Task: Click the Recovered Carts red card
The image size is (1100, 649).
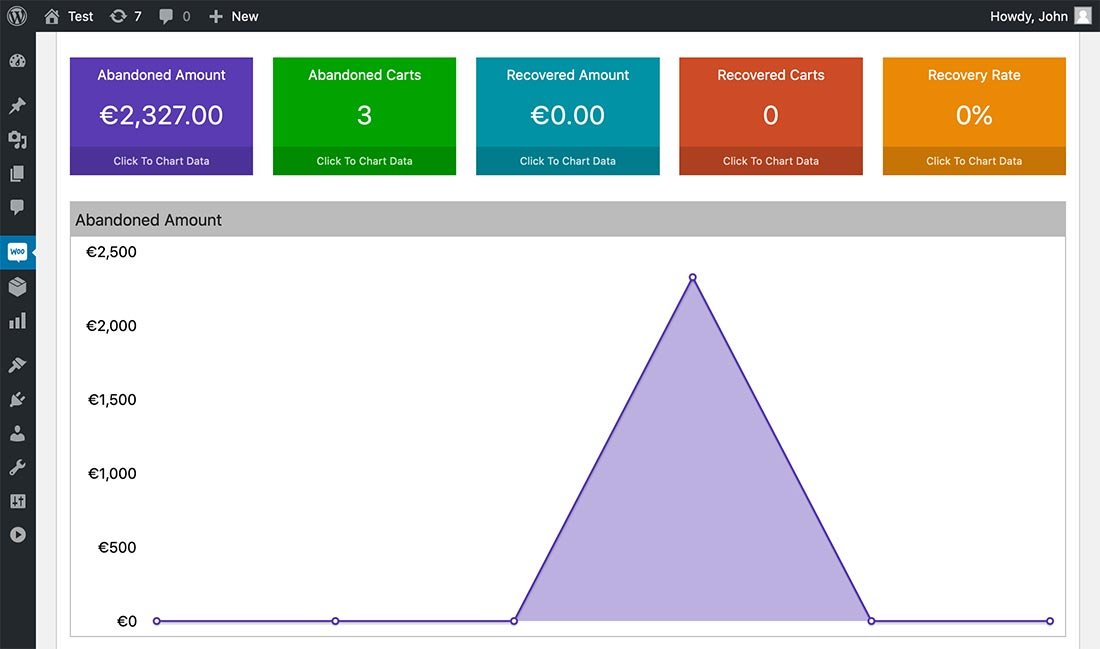Action: point(771,116)
